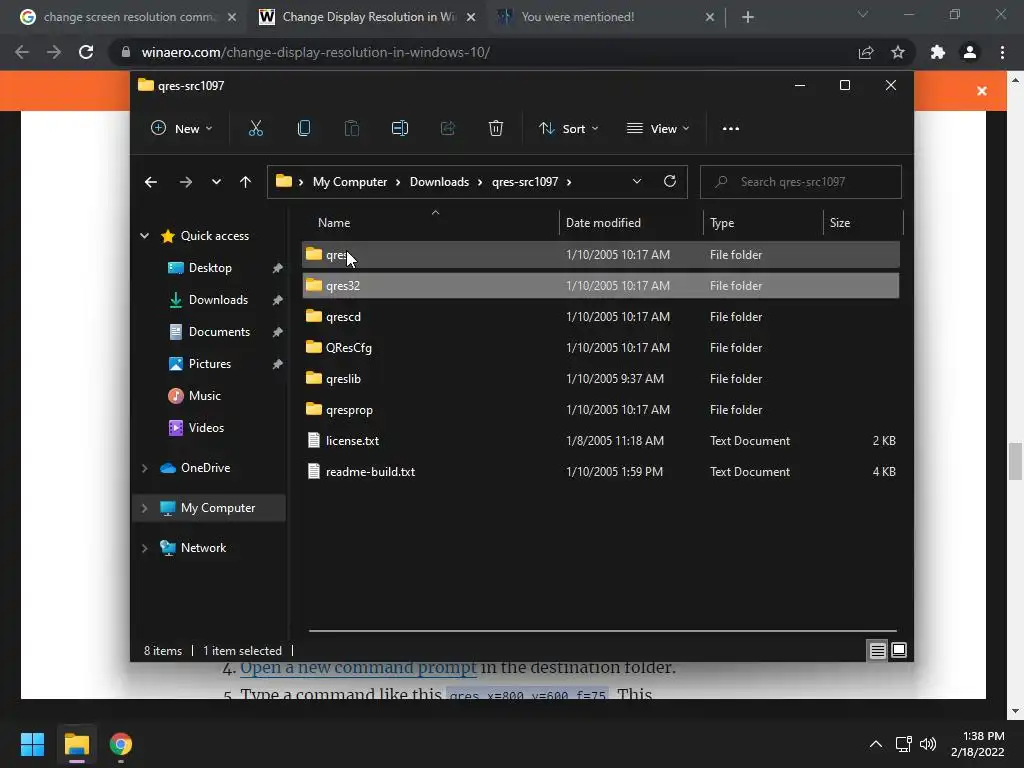This screenshot has height=768, width=1024.
Task: Switch to large thumbnails view icon
Action: (899, 650)
